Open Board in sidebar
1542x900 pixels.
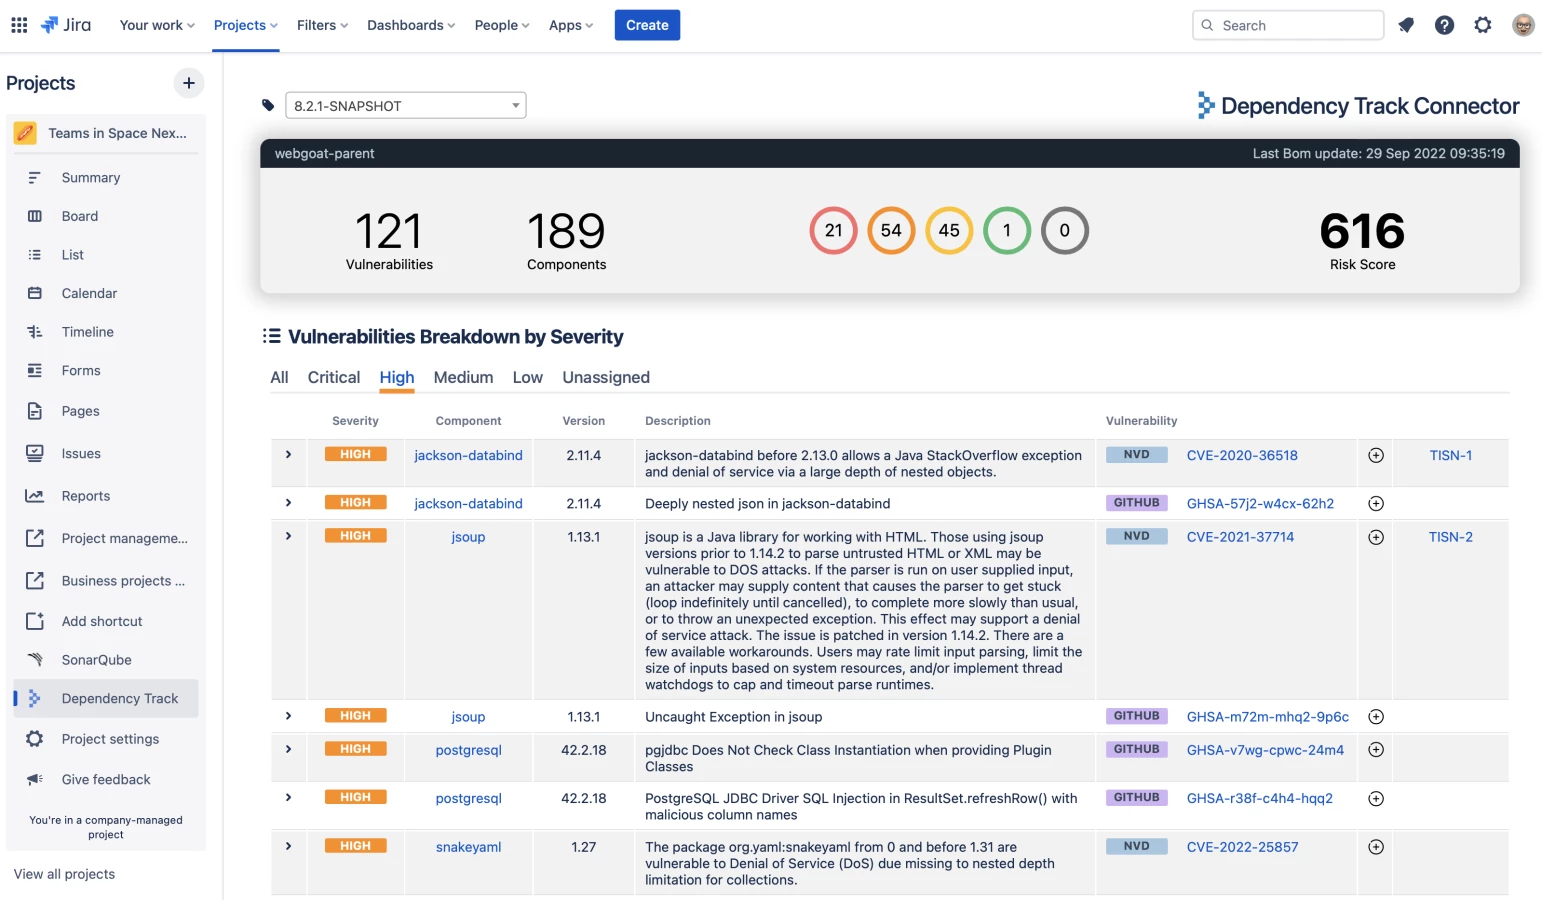[x=106, y=216]
